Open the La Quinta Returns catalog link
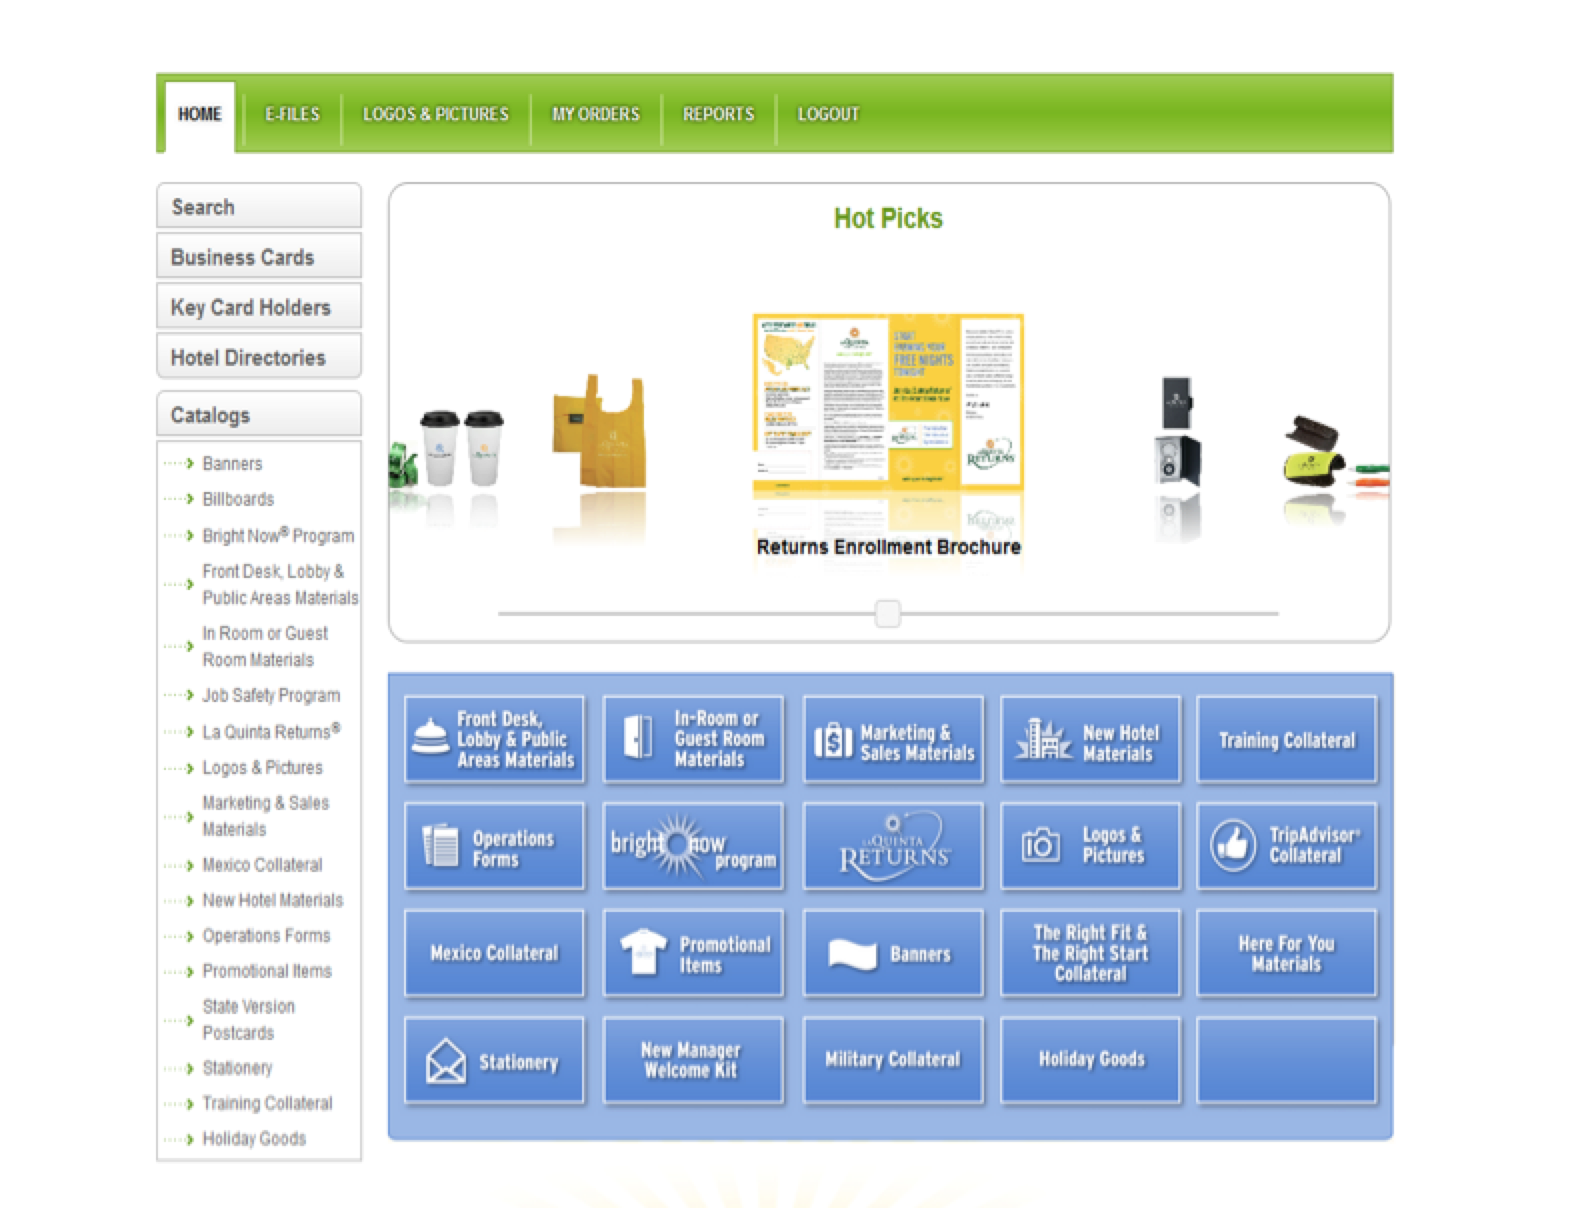This screenshot has height=1208, width=1570. coord(271,731)
